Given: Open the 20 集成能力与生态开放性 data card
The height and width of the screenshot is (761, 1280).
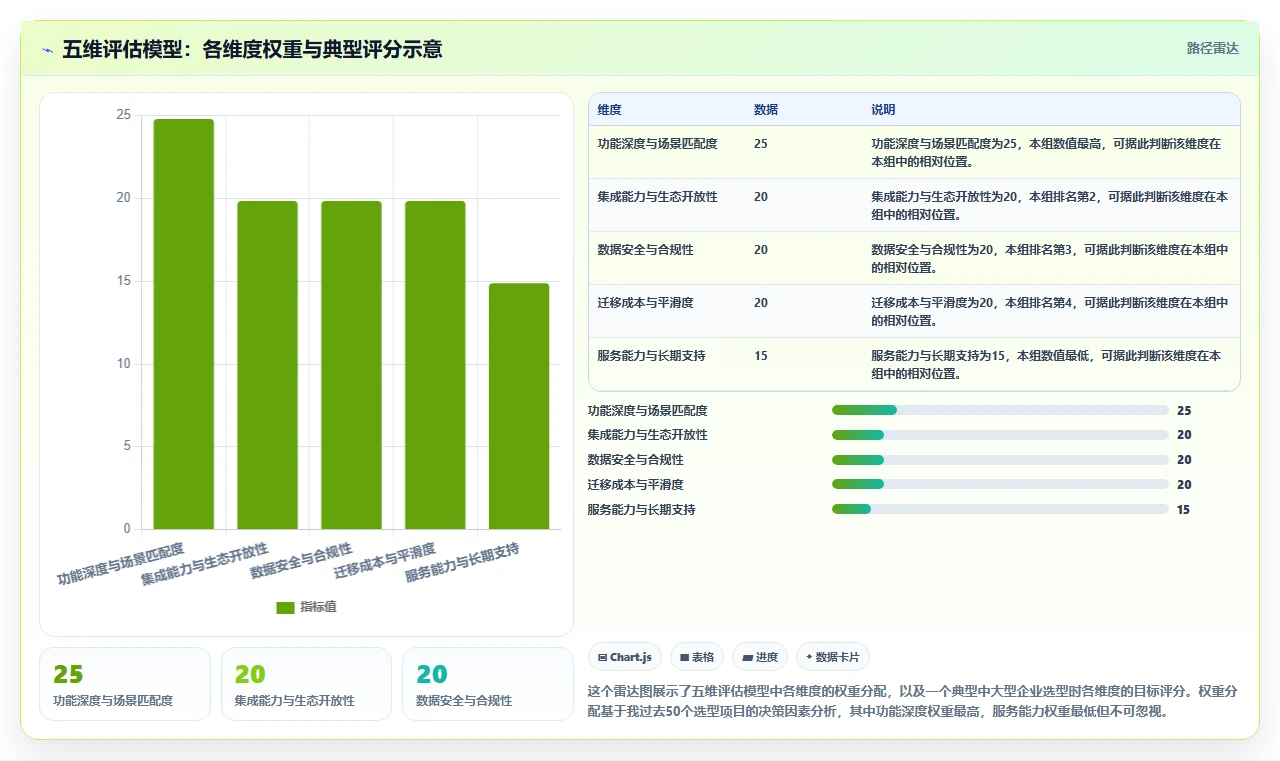Looking at the screenshot, I should 306,684.
